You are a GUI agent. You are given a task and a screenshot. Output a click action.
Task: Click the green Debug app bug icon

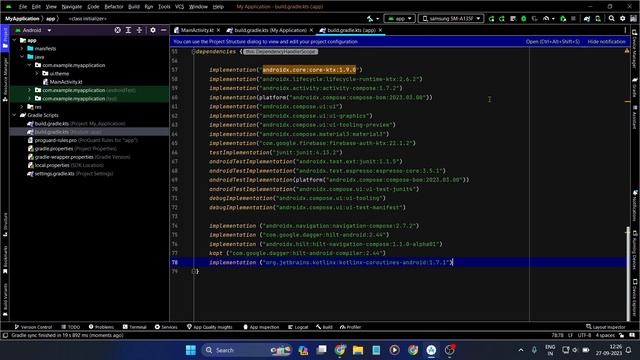click(x=524, y=19)
